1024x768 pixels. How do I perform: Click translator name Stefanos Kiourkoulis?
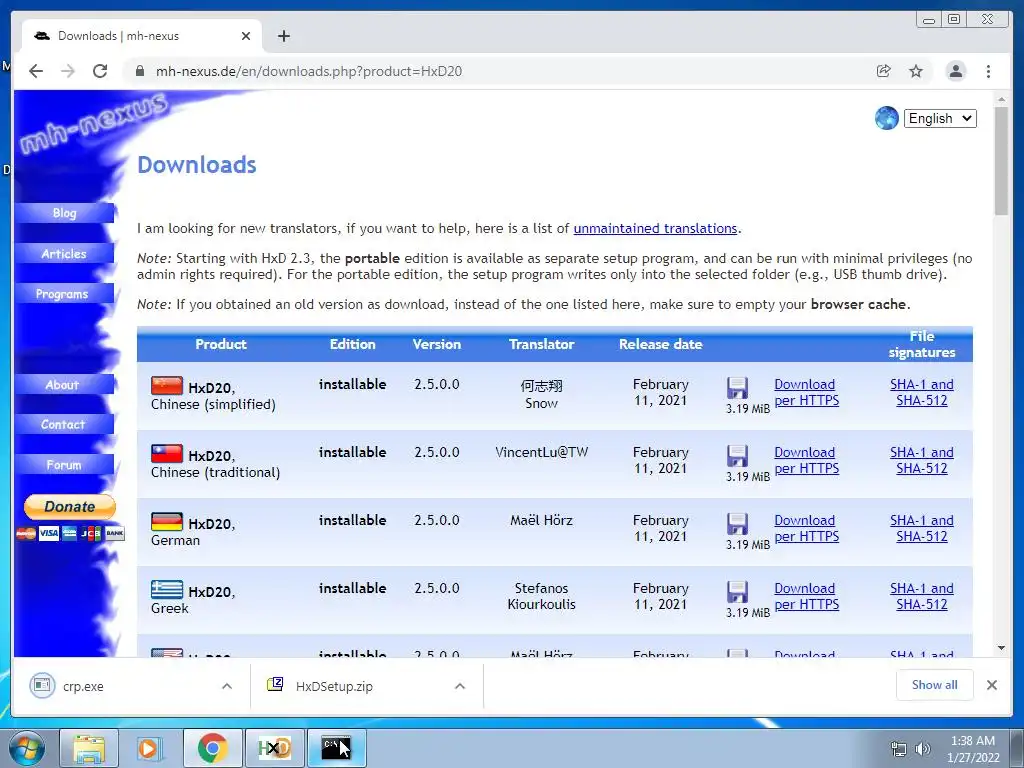click(x=541, y=596)
